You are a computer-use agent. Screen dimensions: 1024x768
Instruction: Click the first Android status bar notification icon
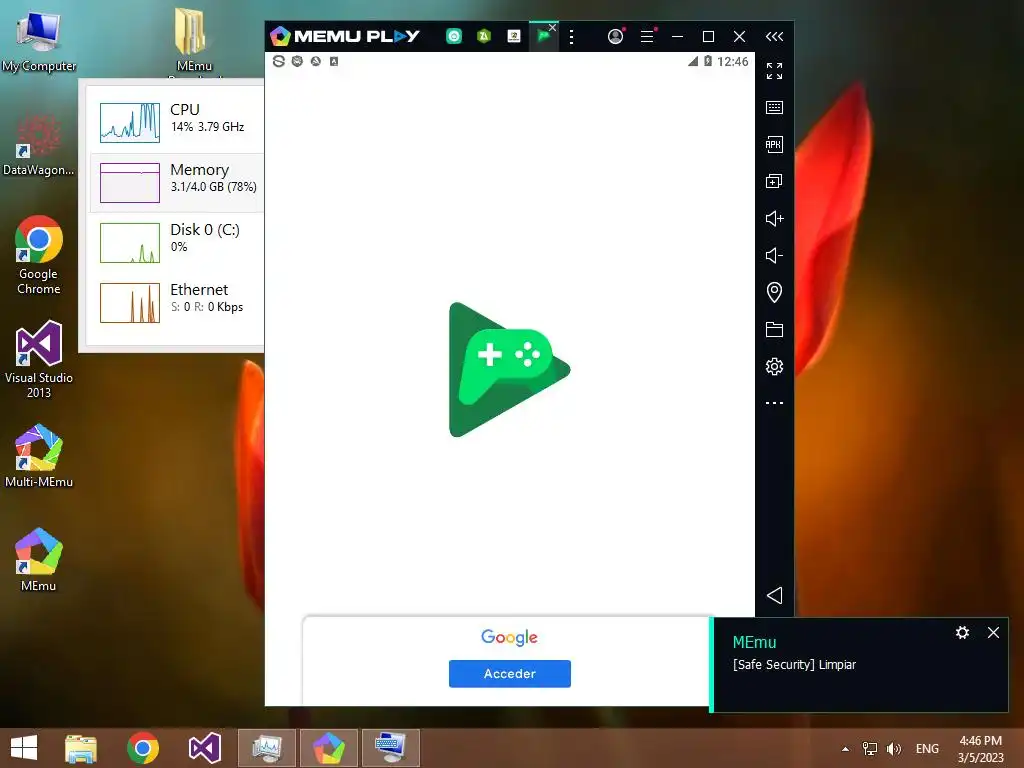pos(279,61)
